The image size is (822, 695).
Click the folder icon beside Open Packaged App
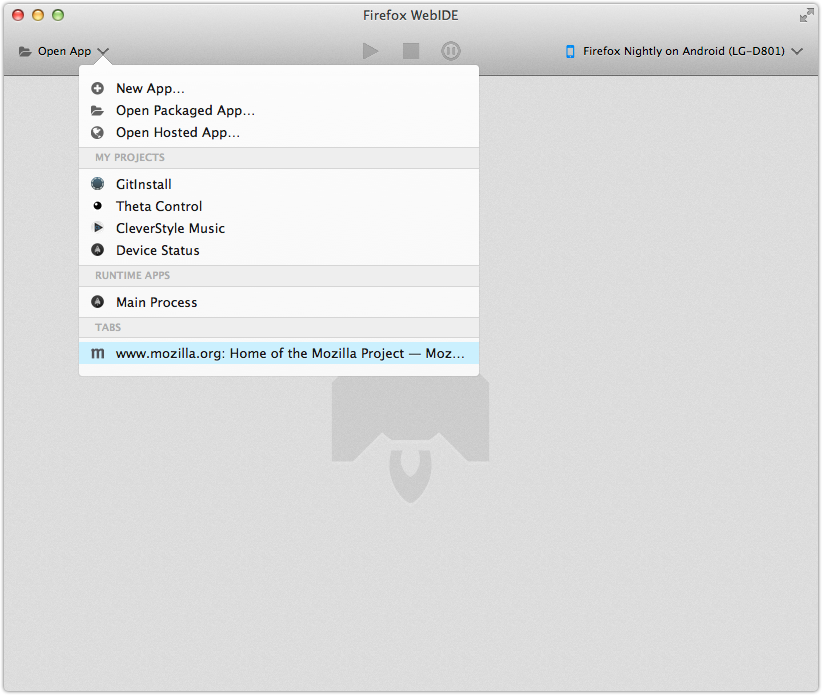tap(98, 111)
